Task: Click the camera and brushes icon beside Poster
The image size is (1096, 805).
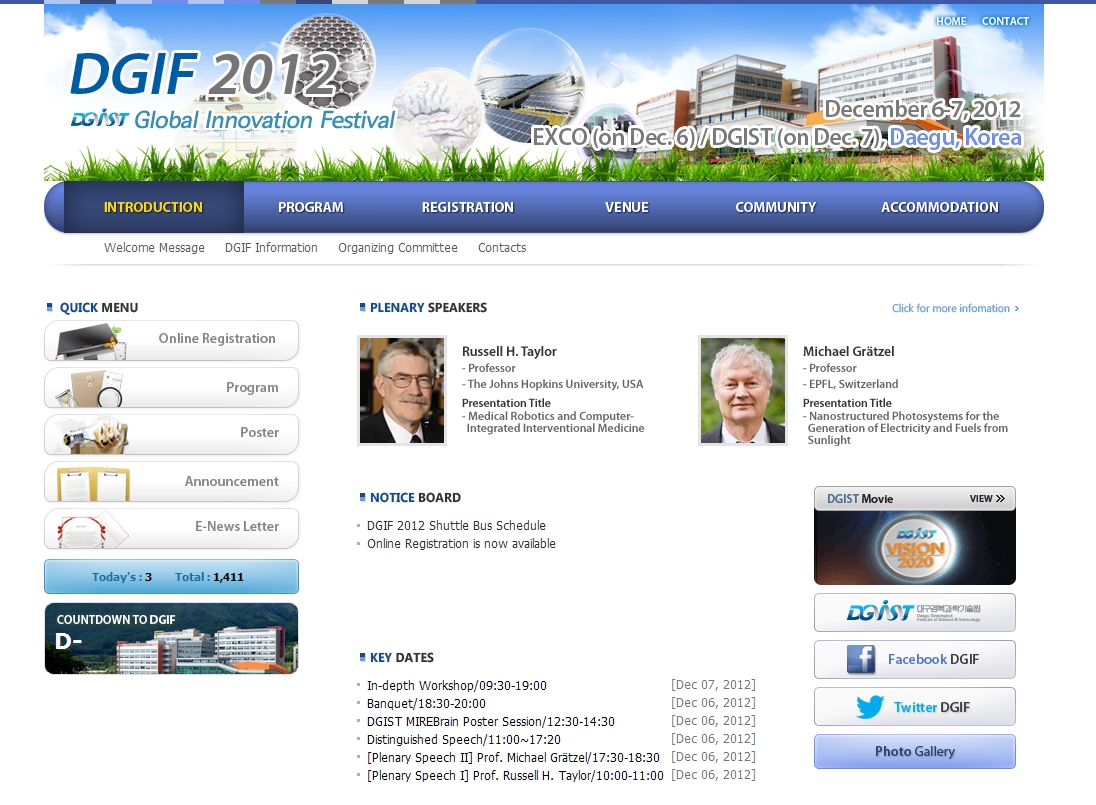Action: pos(93,435)
